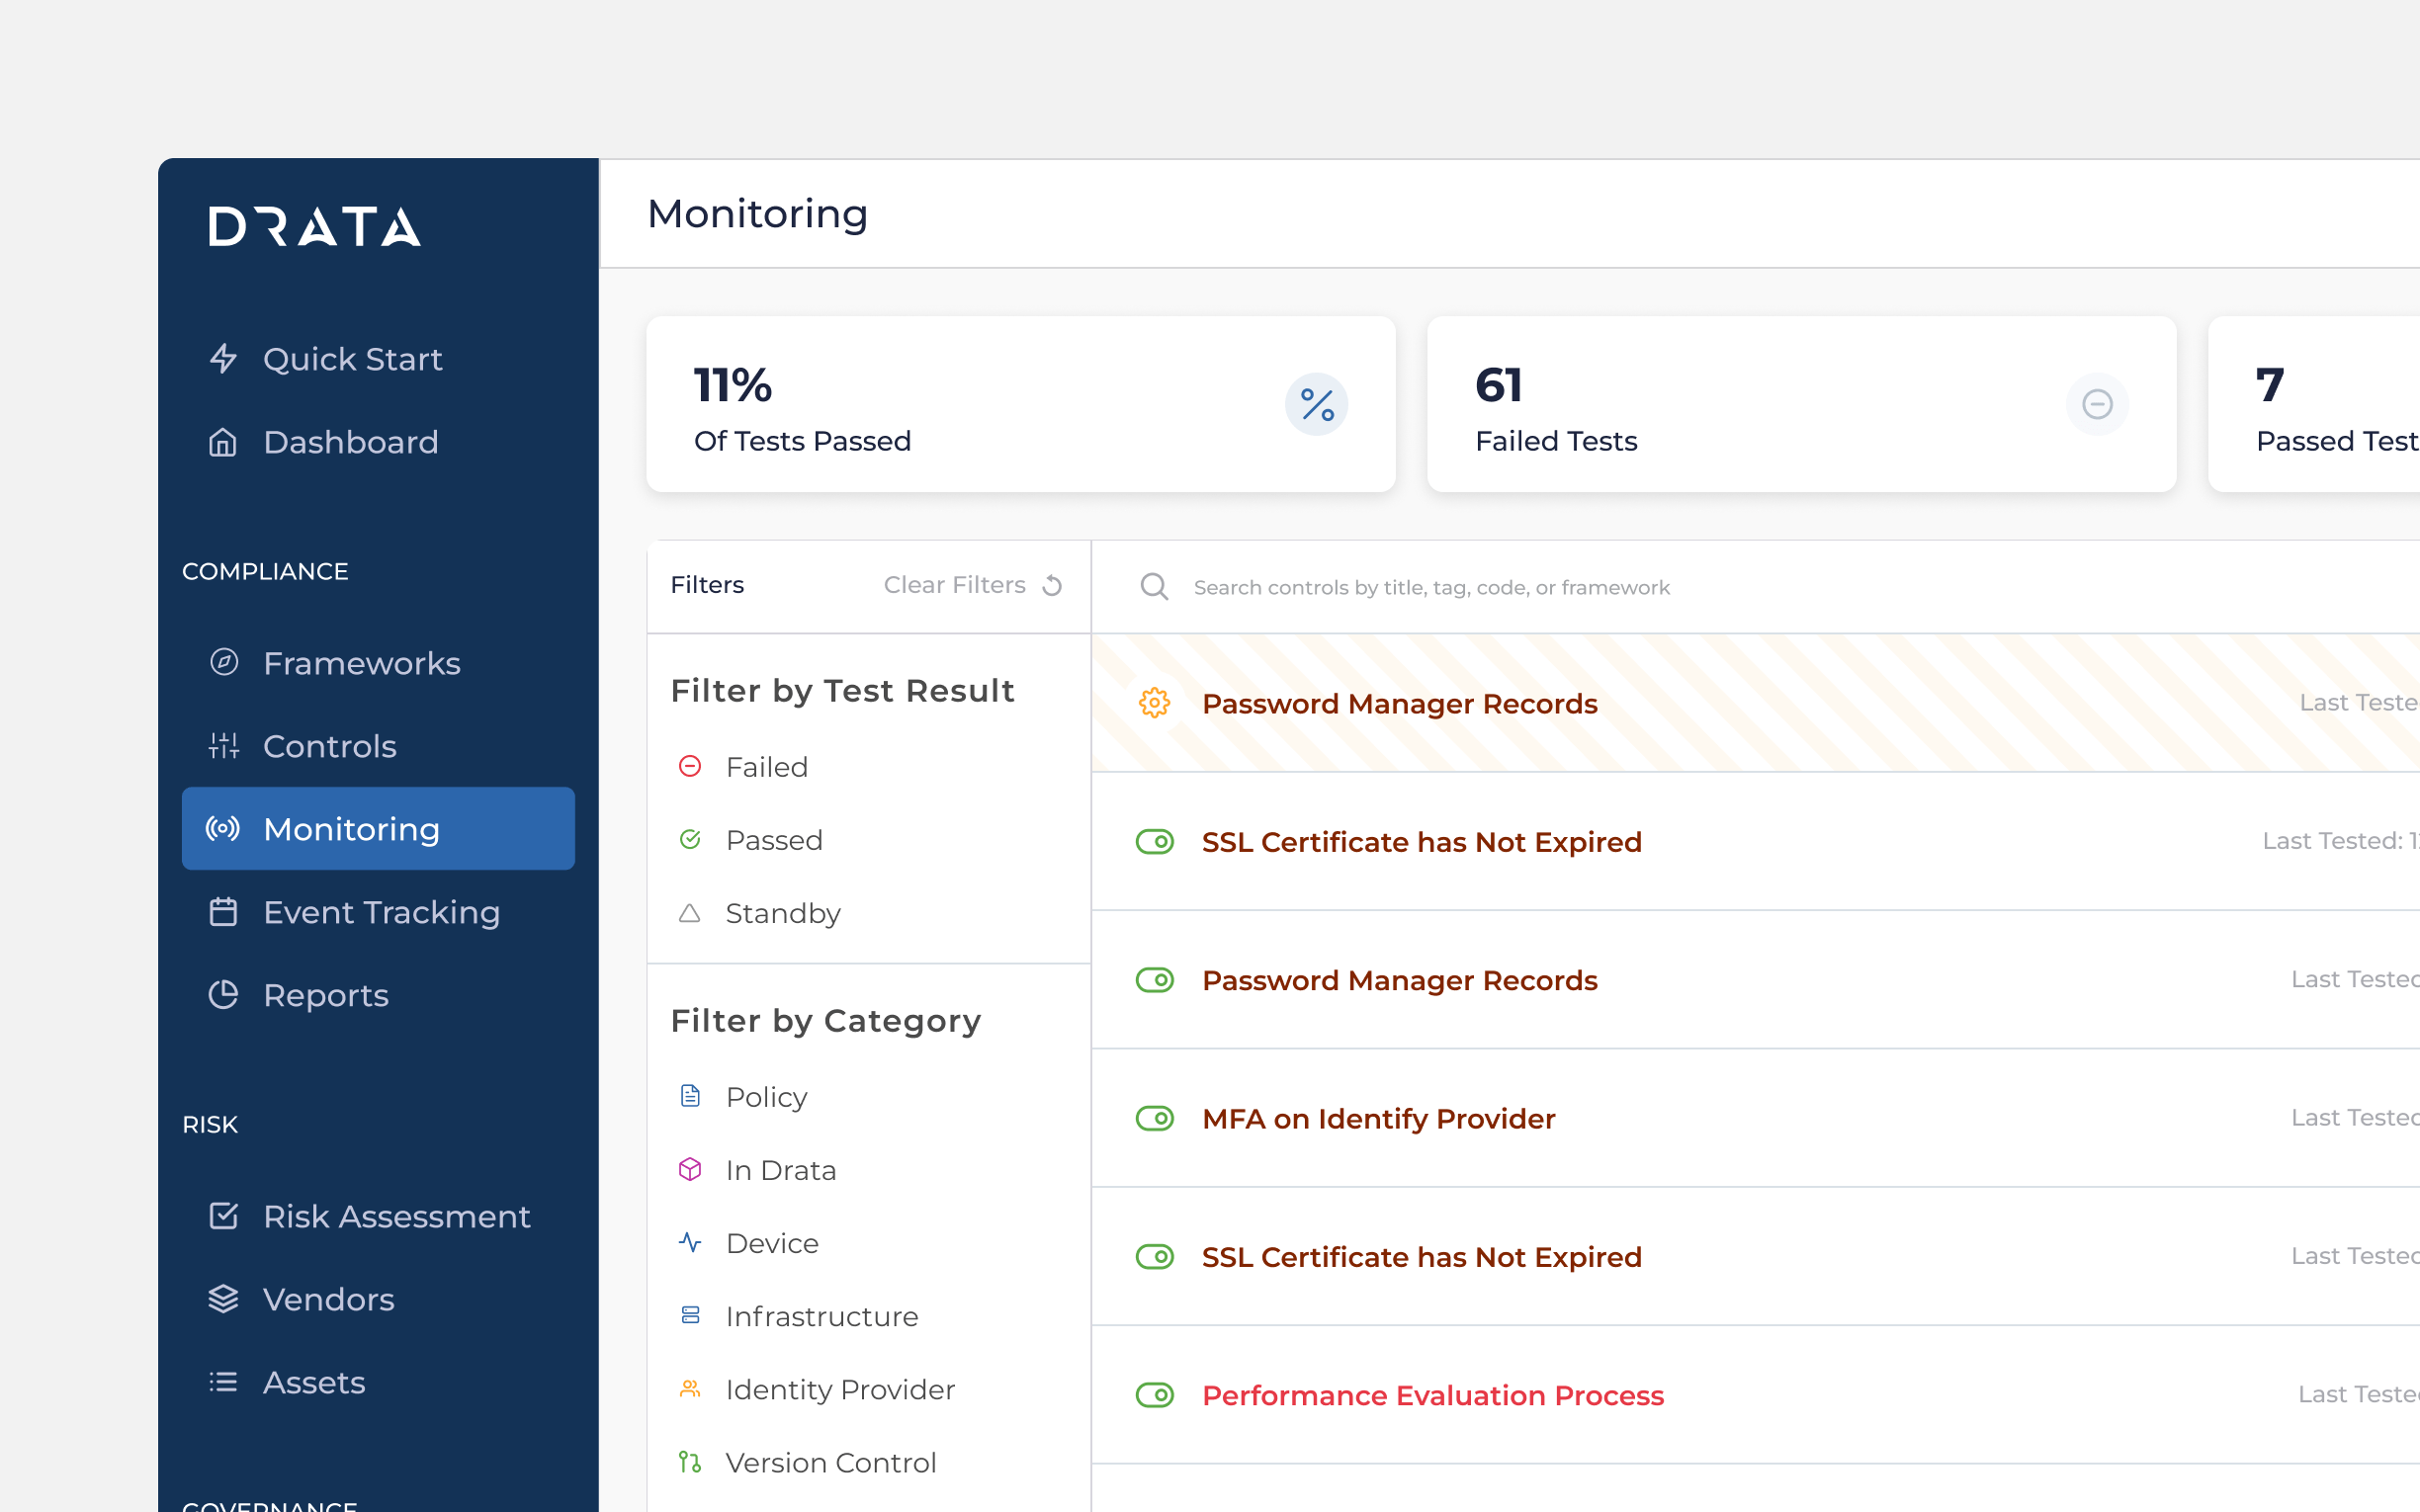Open Password Manager Records monitoring item
The width and height of the screenshot is (2420, 1512).
coord(1399,704)
